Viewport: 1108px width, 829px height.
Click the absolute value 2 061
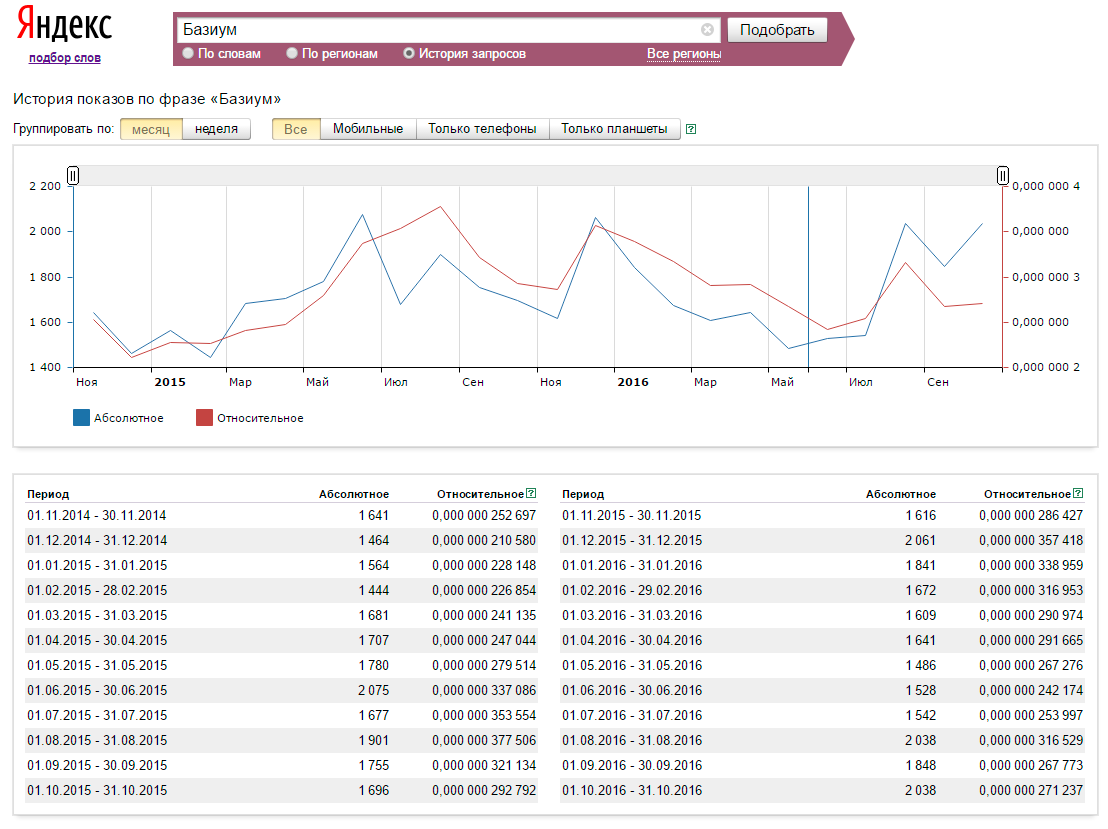tap(920, 541)
